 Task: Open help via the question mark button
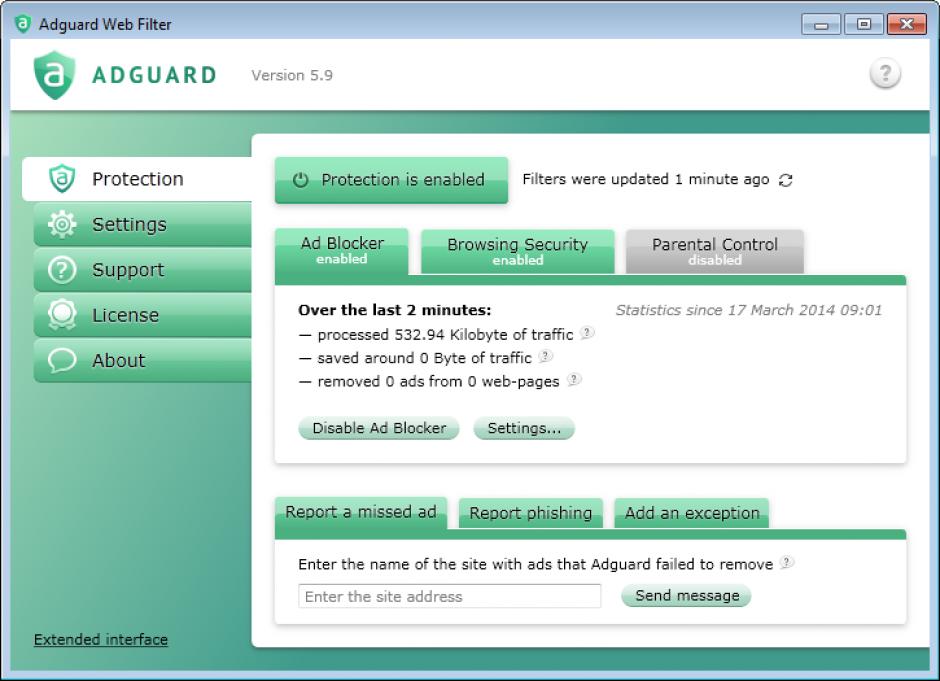coord(885,74)
